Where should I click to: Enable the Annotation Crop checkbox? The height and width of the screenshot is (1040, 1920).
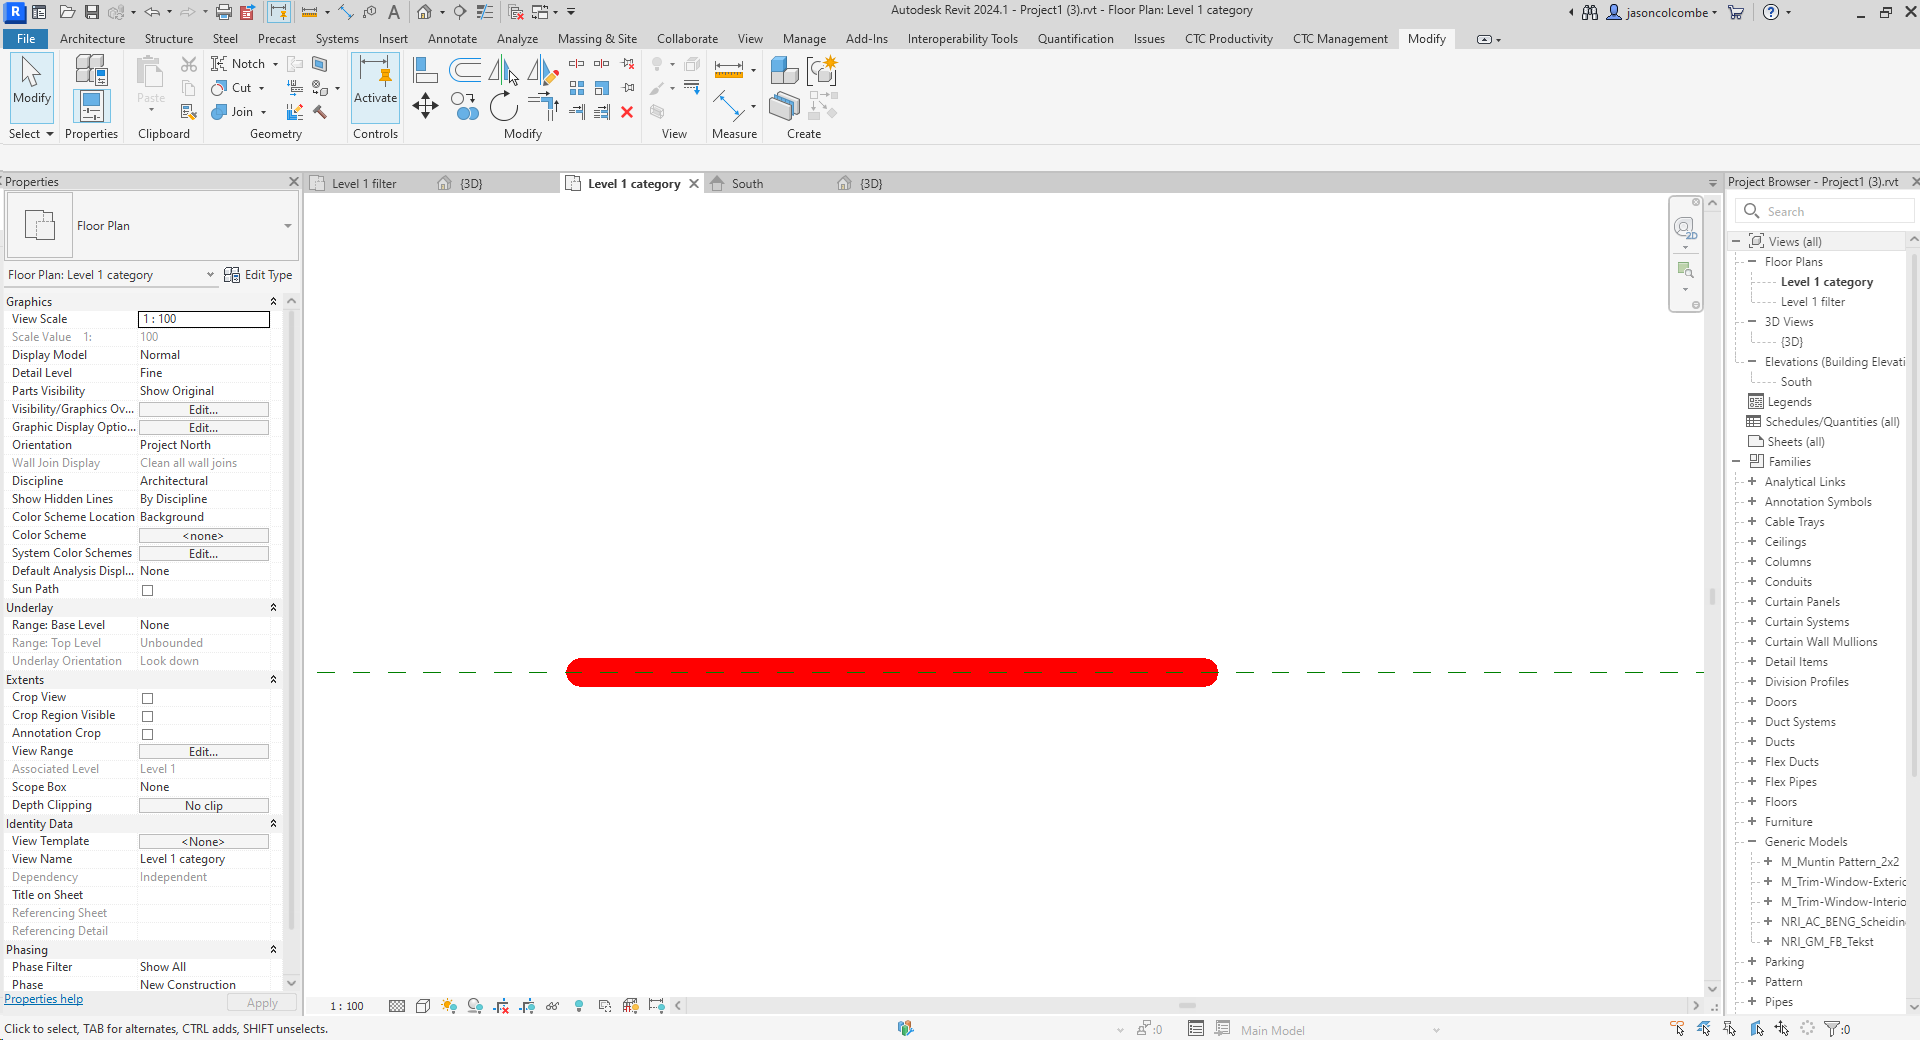[148, 733]
